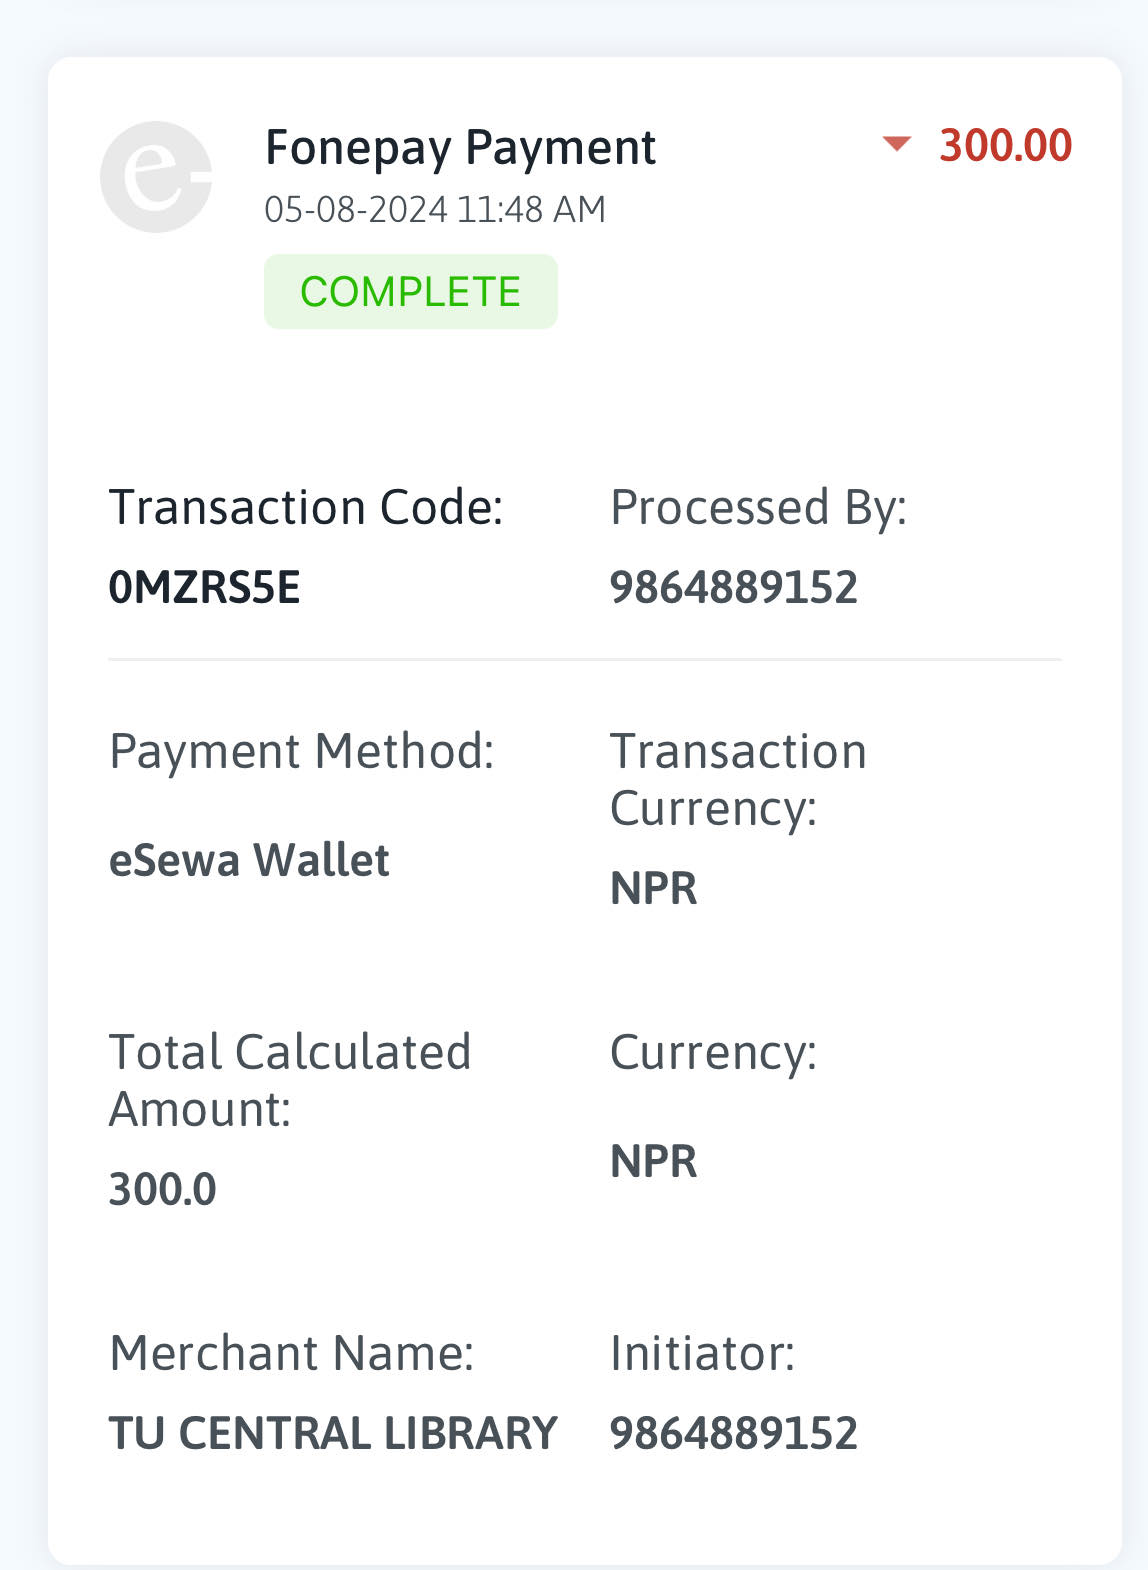Tap the Merchant Name label

tap(292, 1353)
